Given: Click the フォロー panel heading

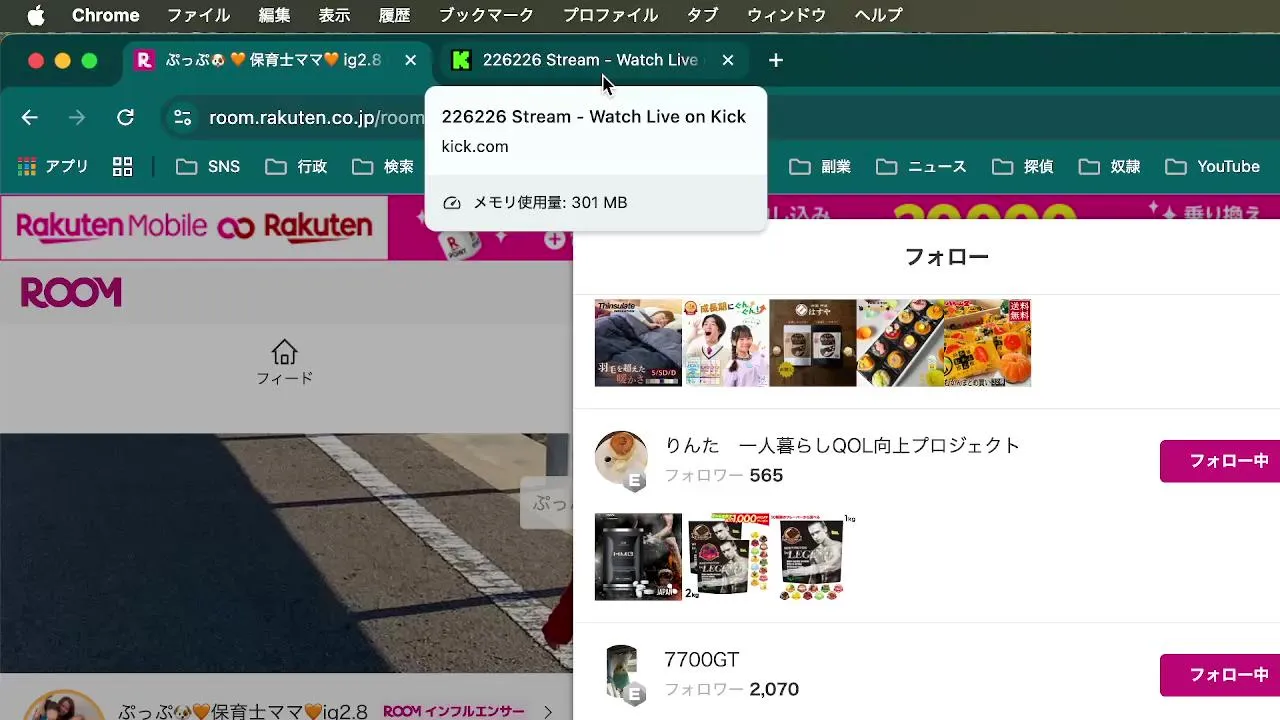Looking at the screenshot, I should 946,257.
